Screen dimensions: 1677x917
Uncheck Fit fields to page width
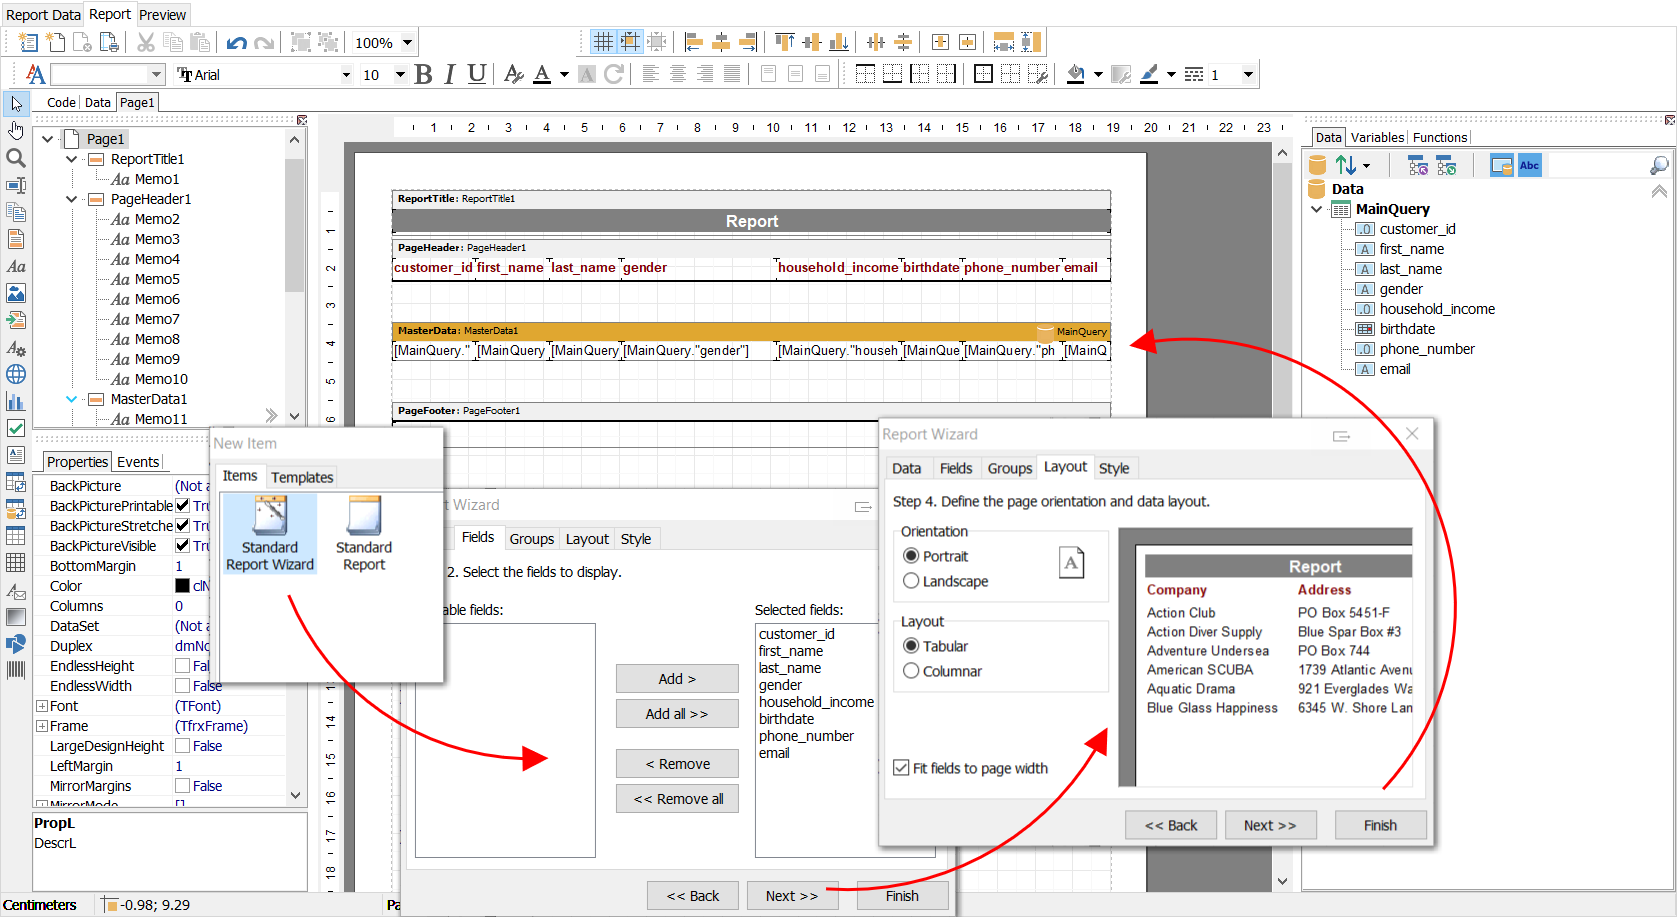tap(901, 768)
